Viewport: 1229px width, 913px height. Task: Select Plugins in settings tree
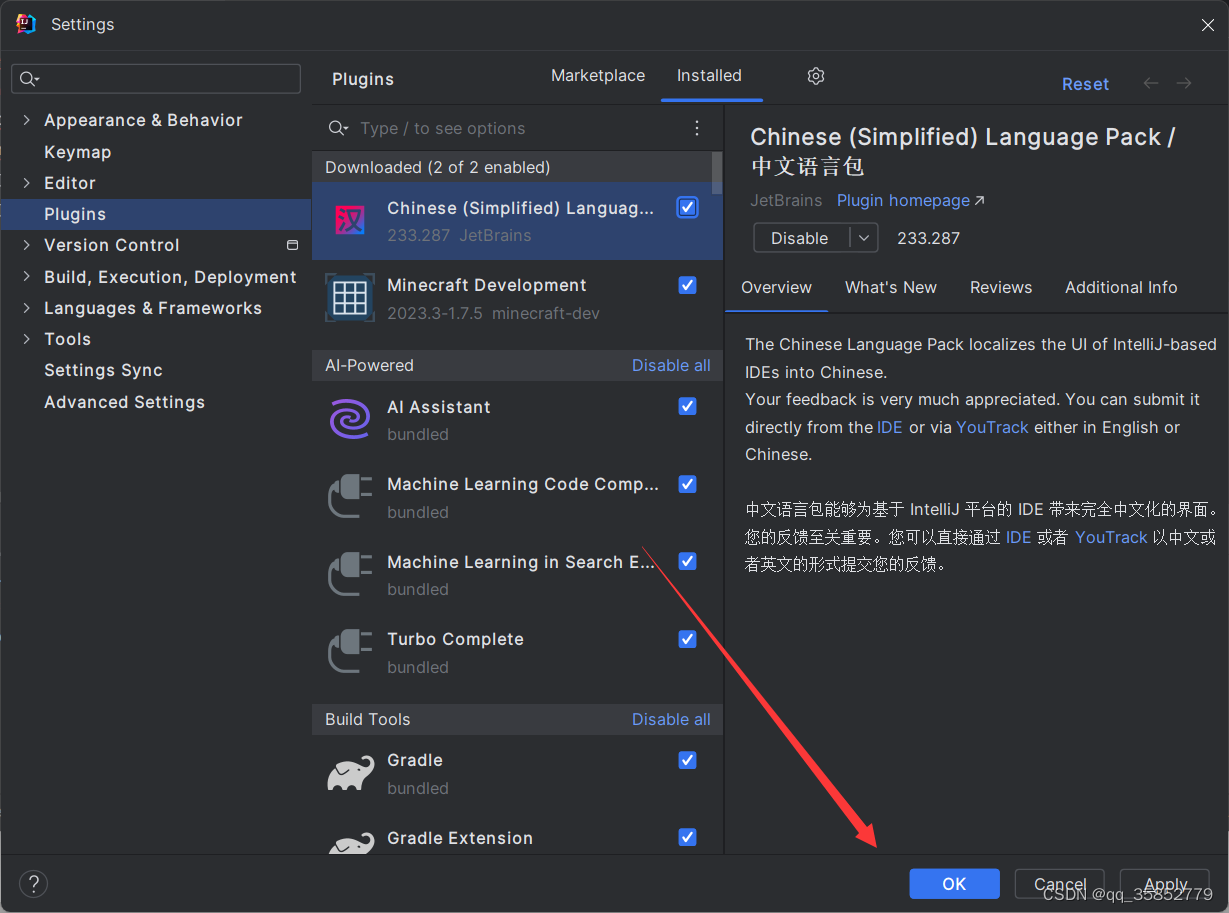pos(155,214)
